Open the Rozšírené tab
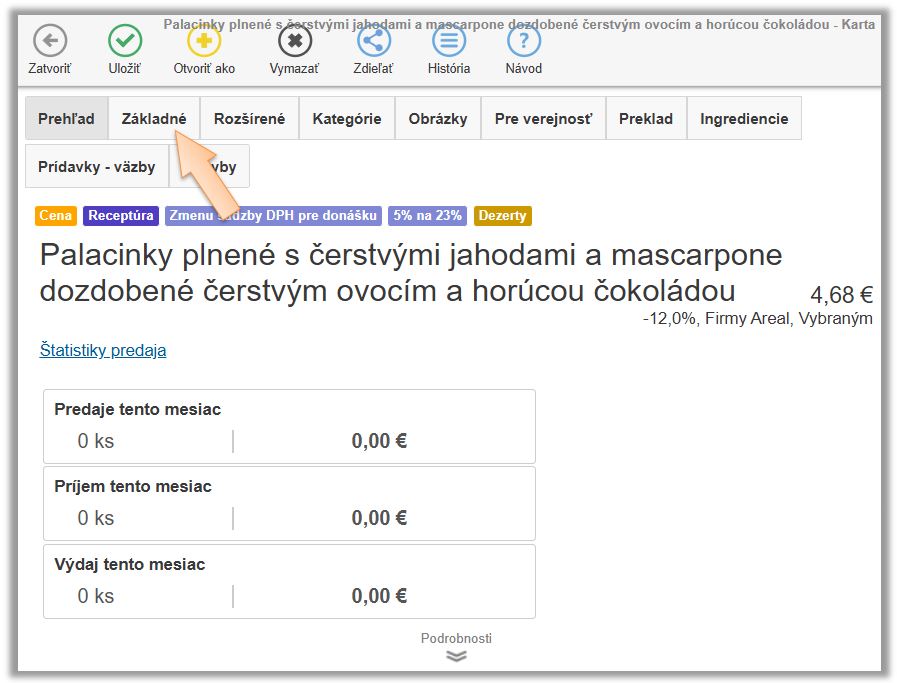This screenshot has width=897, height=683. (x=249, y=118)
